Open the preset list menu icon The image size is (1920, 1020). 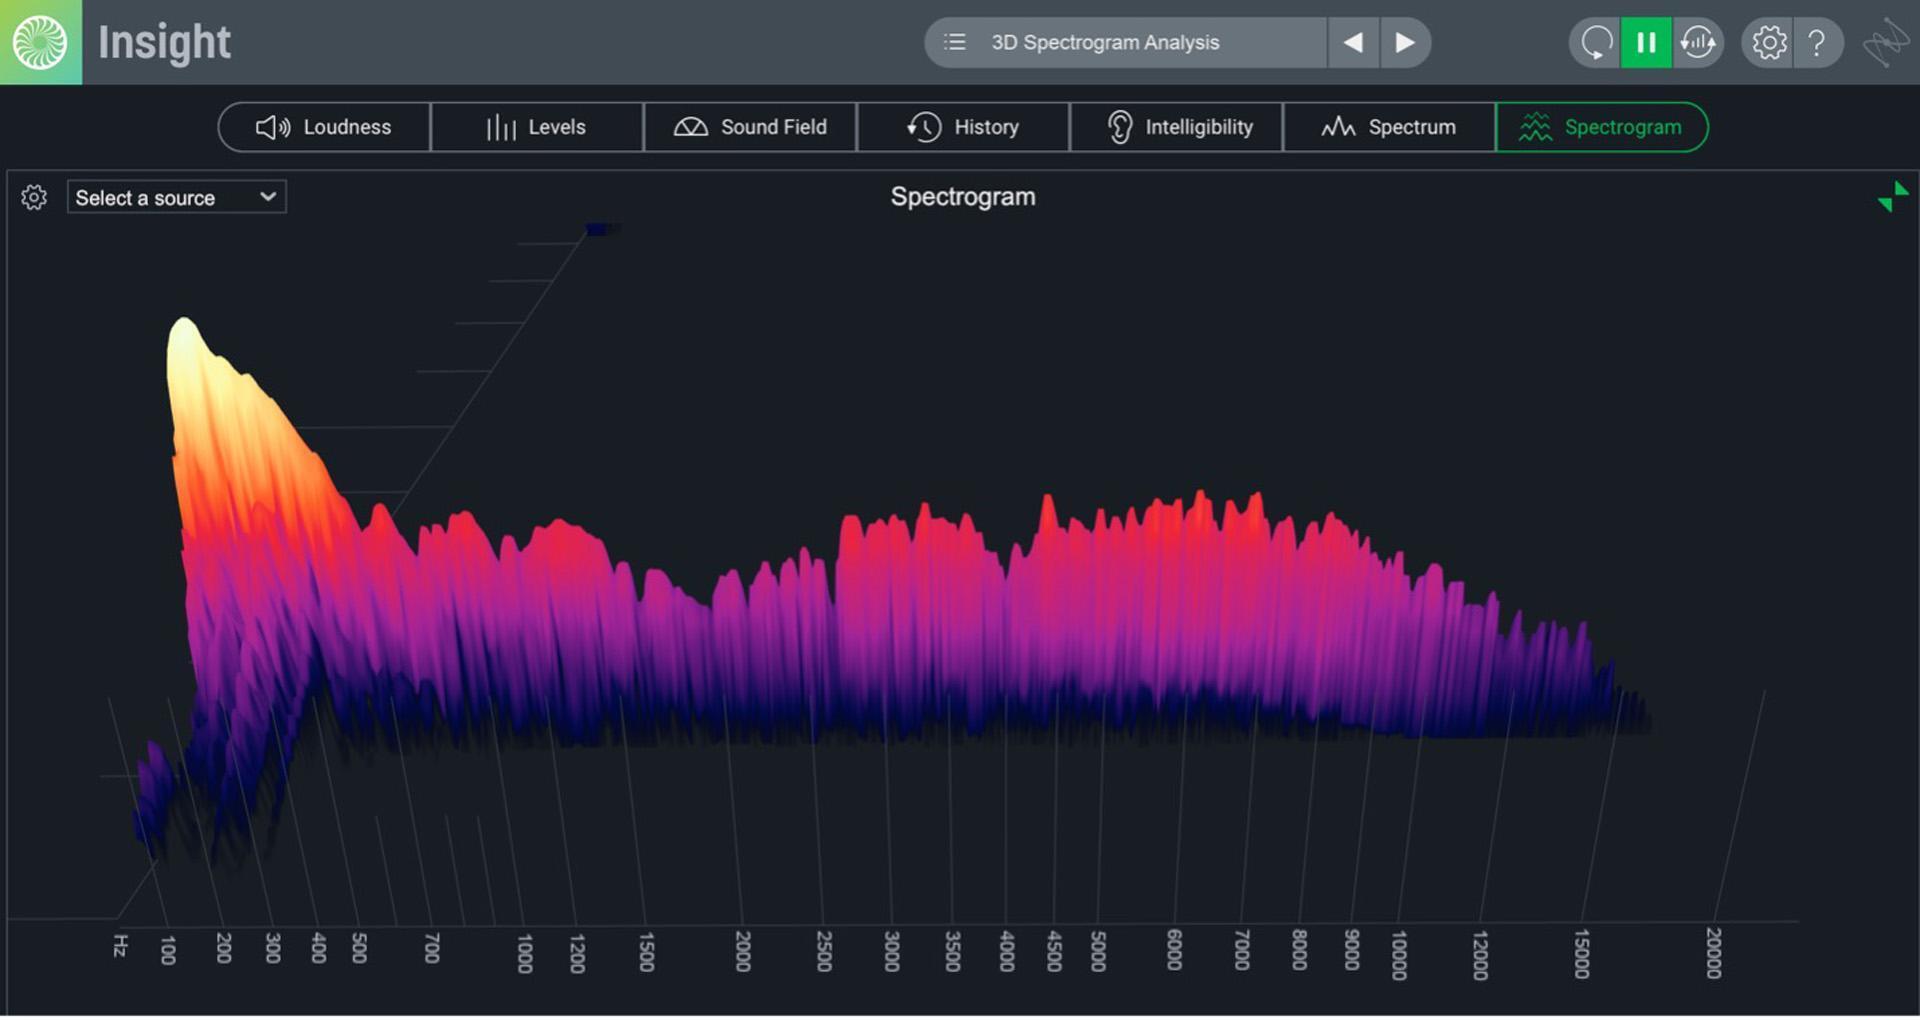click(x=955, y=42)
